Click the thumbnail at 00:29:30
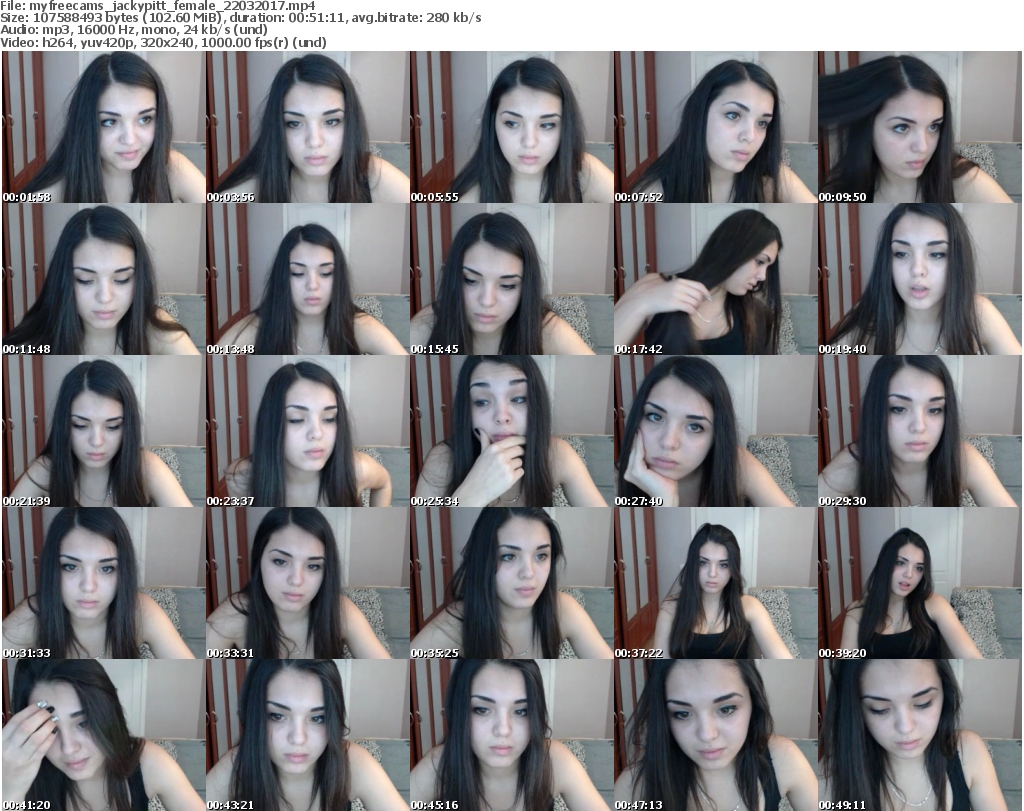 pos(920,432)
